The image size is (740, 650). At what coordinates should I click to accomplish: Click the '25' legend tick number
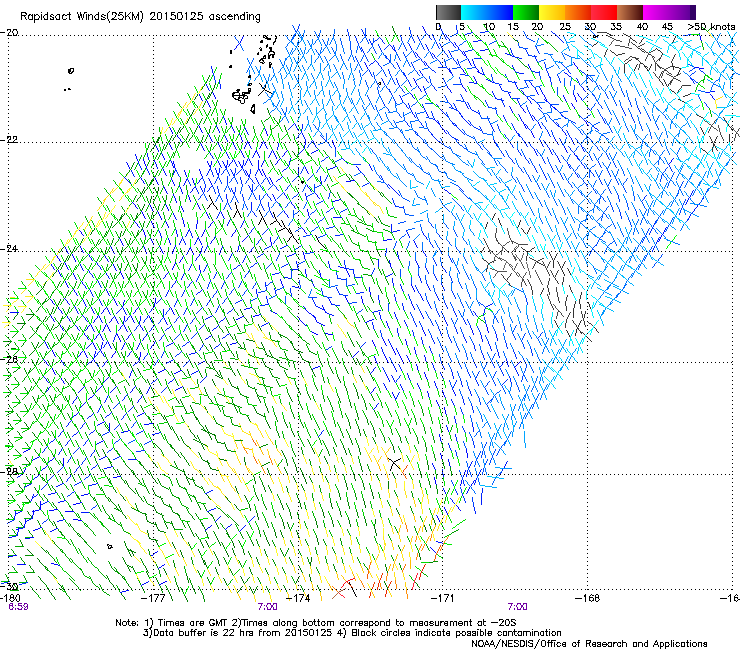(565, 27)
